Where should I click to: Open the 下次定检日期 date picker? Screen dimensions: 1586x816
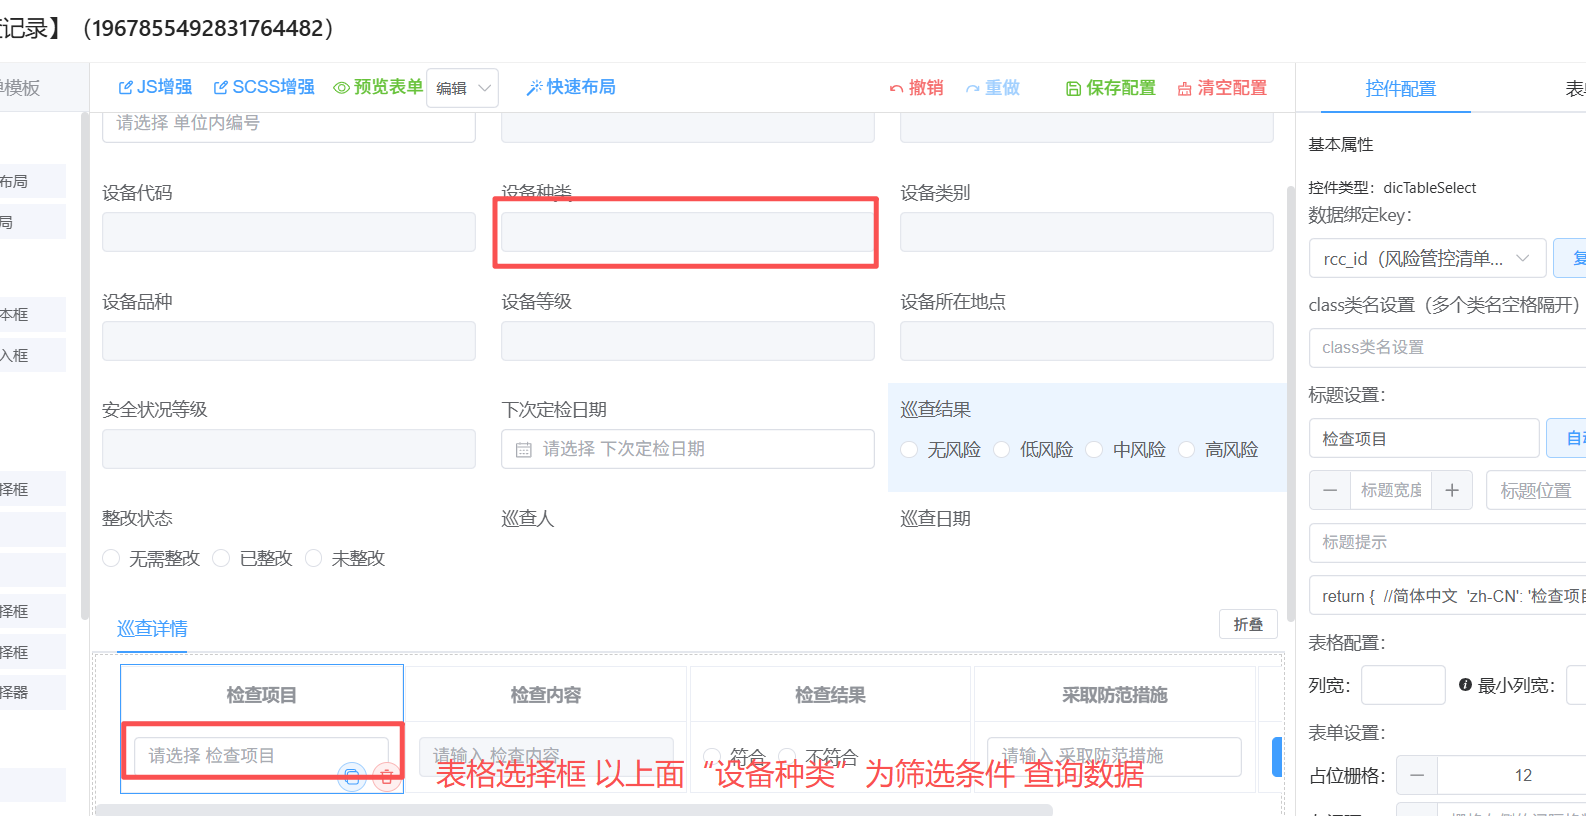point(687,449)
